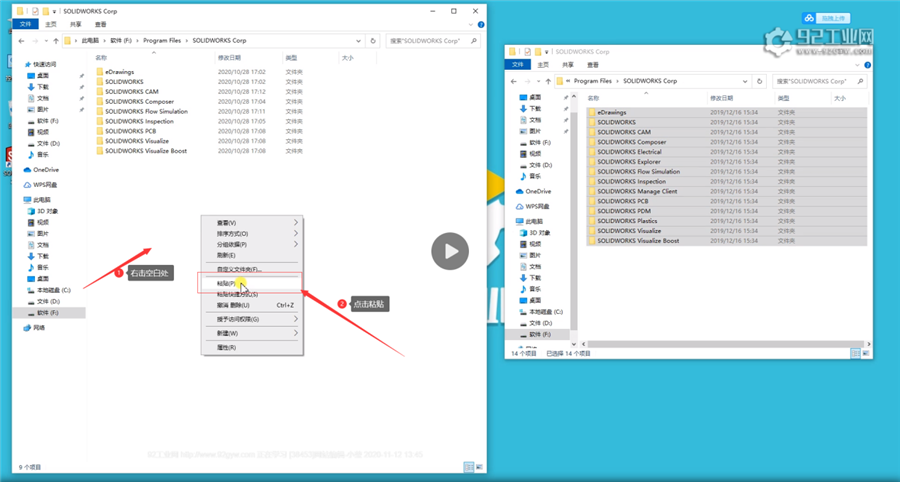Go back in the right Explorer window
900x482 pixels.
(x=514, y=81)
